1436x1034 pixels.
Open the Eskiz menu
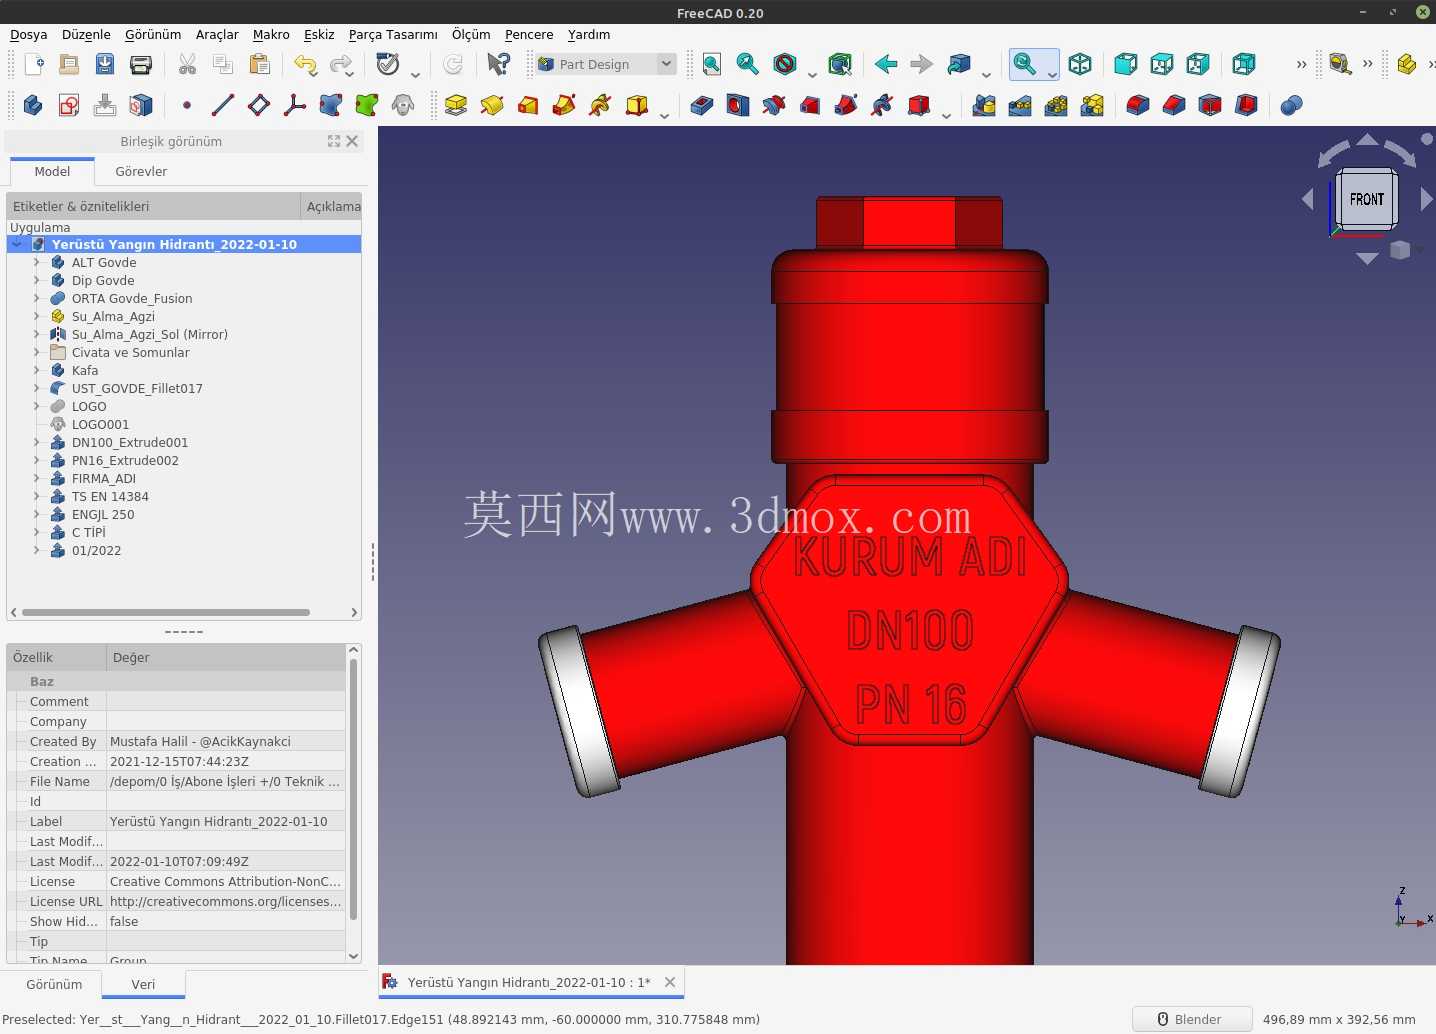319,34
